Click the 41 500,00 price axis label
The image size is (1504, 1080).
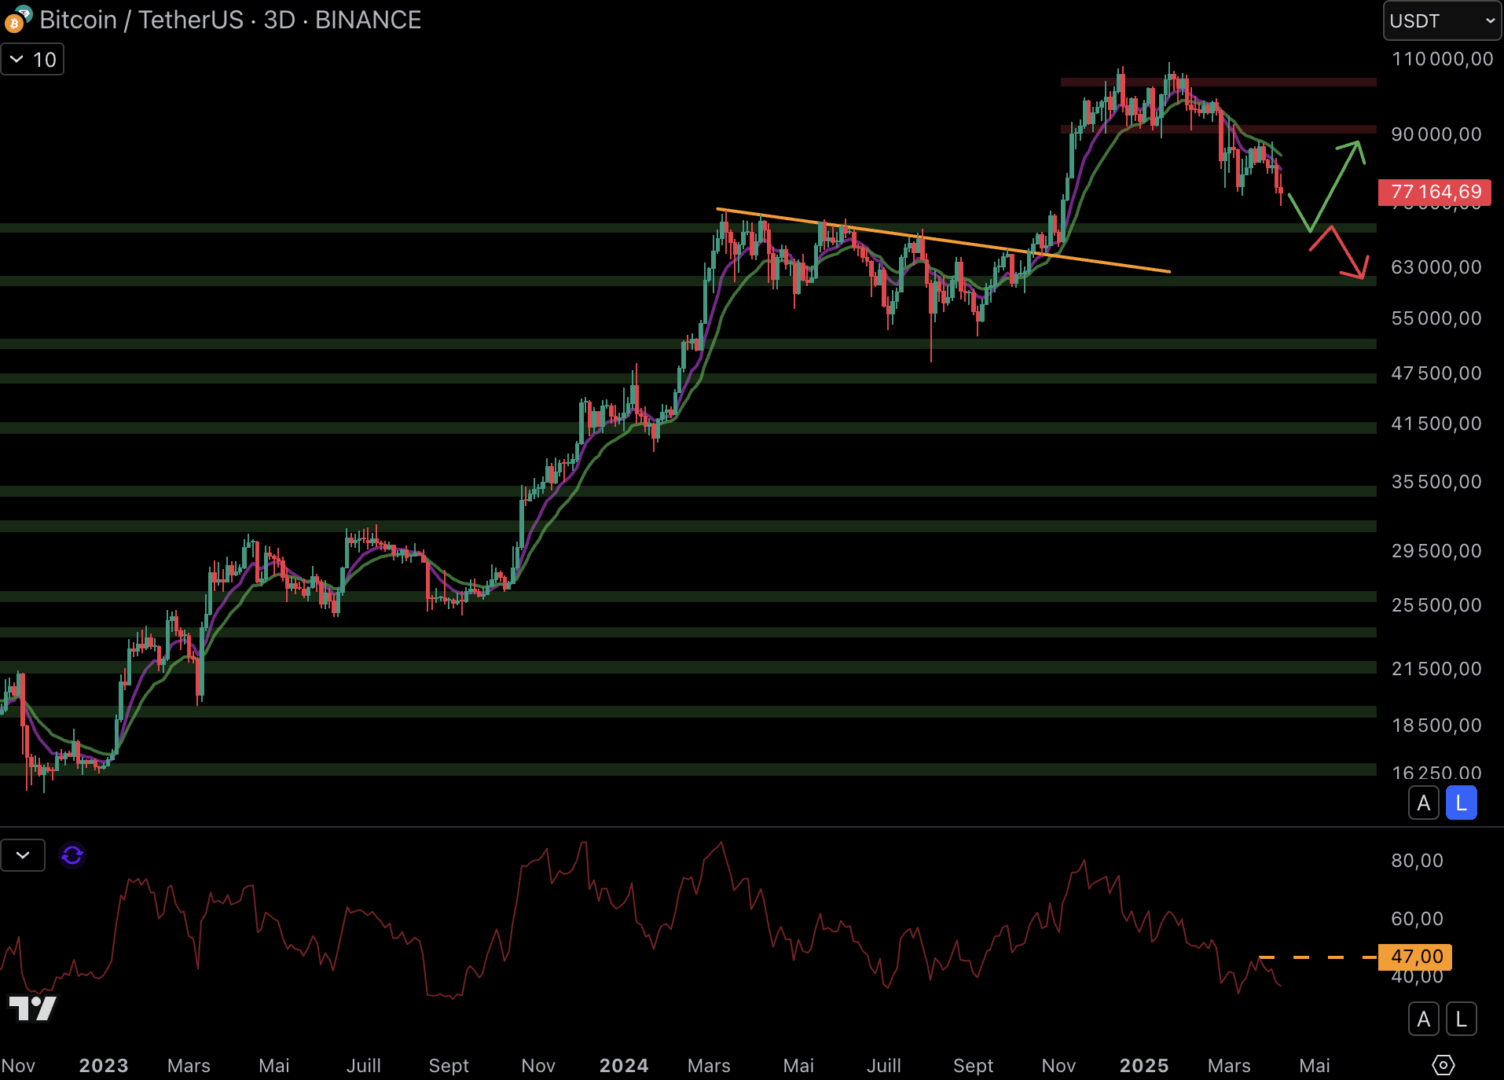coord(1436,424)
